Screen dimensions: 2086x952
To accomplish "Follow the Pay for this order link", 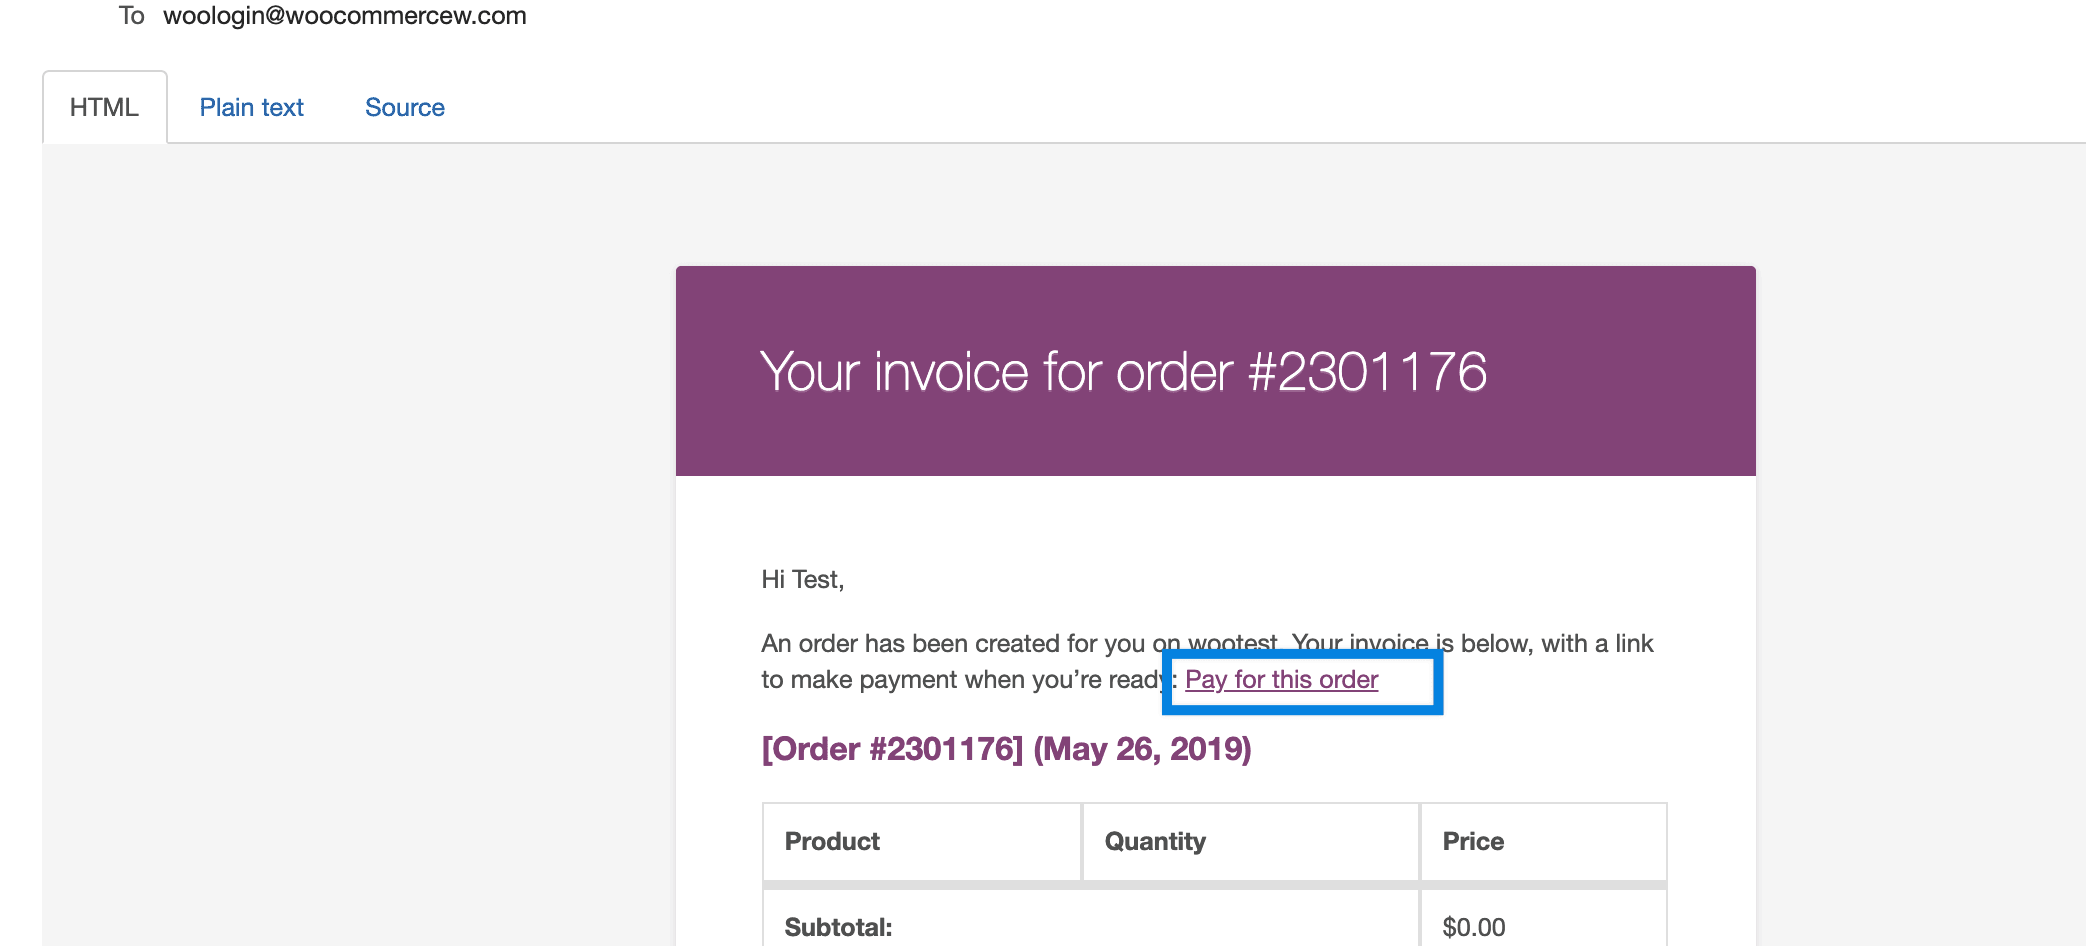I will (1281, 680).
